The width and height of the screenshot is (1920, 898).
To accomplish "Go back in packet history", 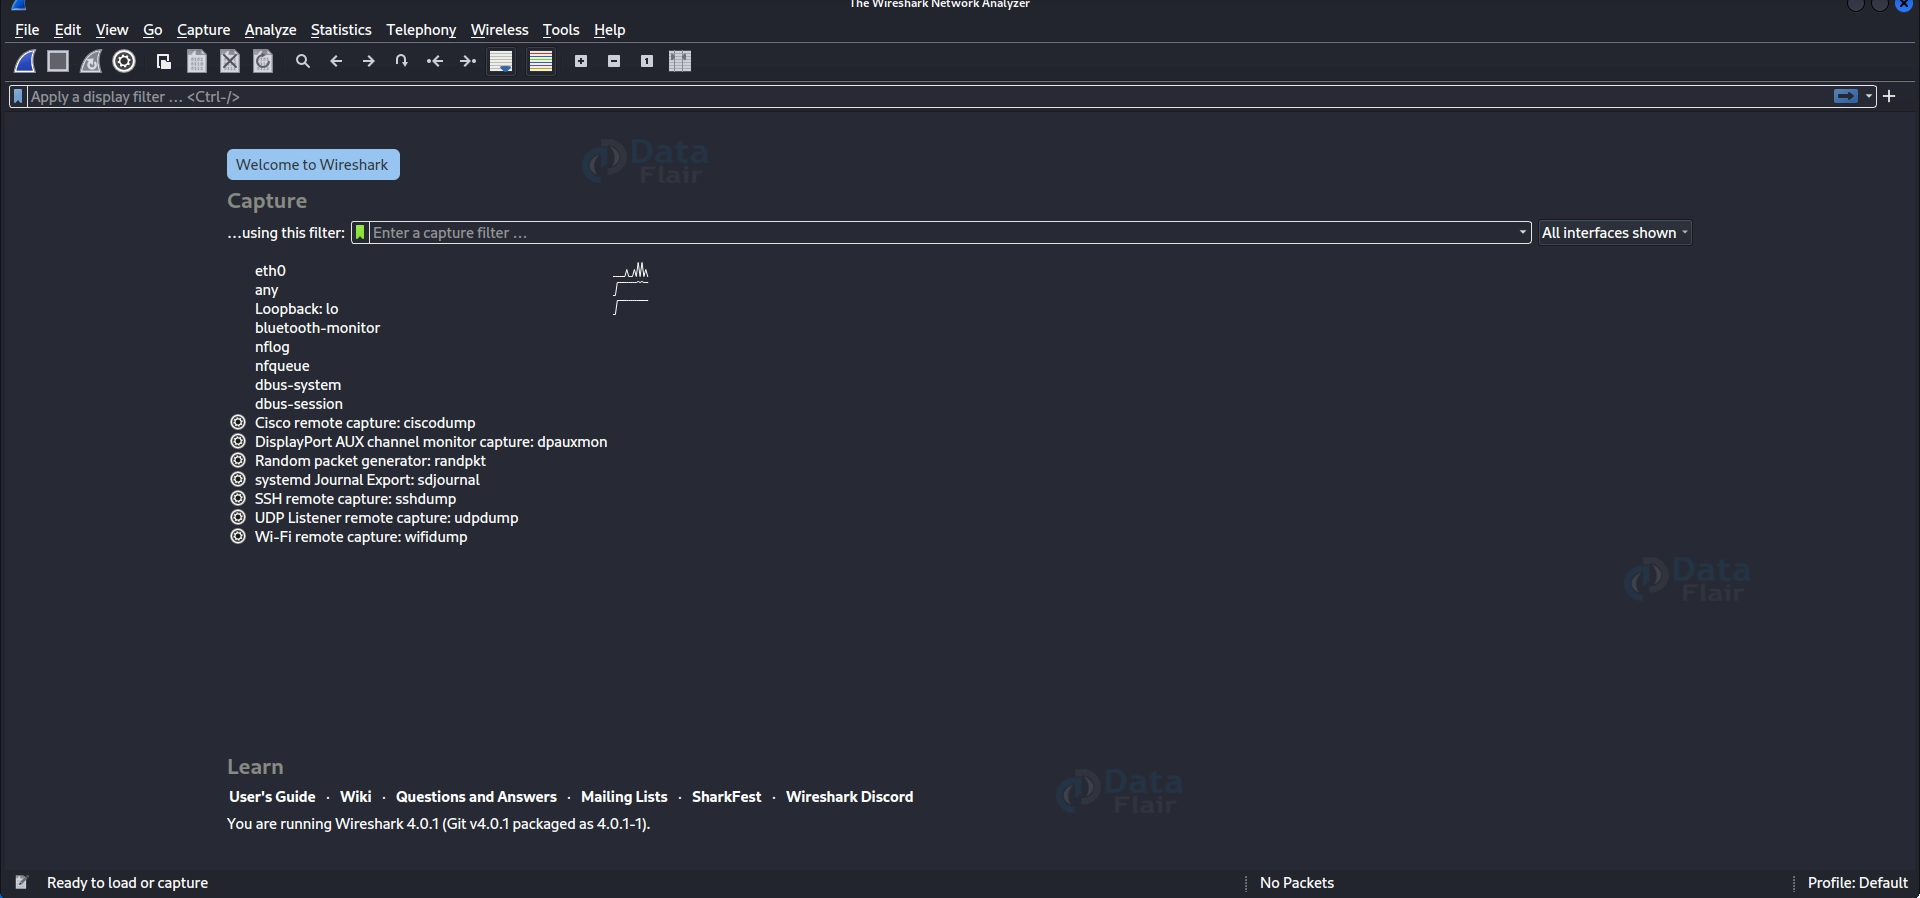I will [x=336, y=62].
